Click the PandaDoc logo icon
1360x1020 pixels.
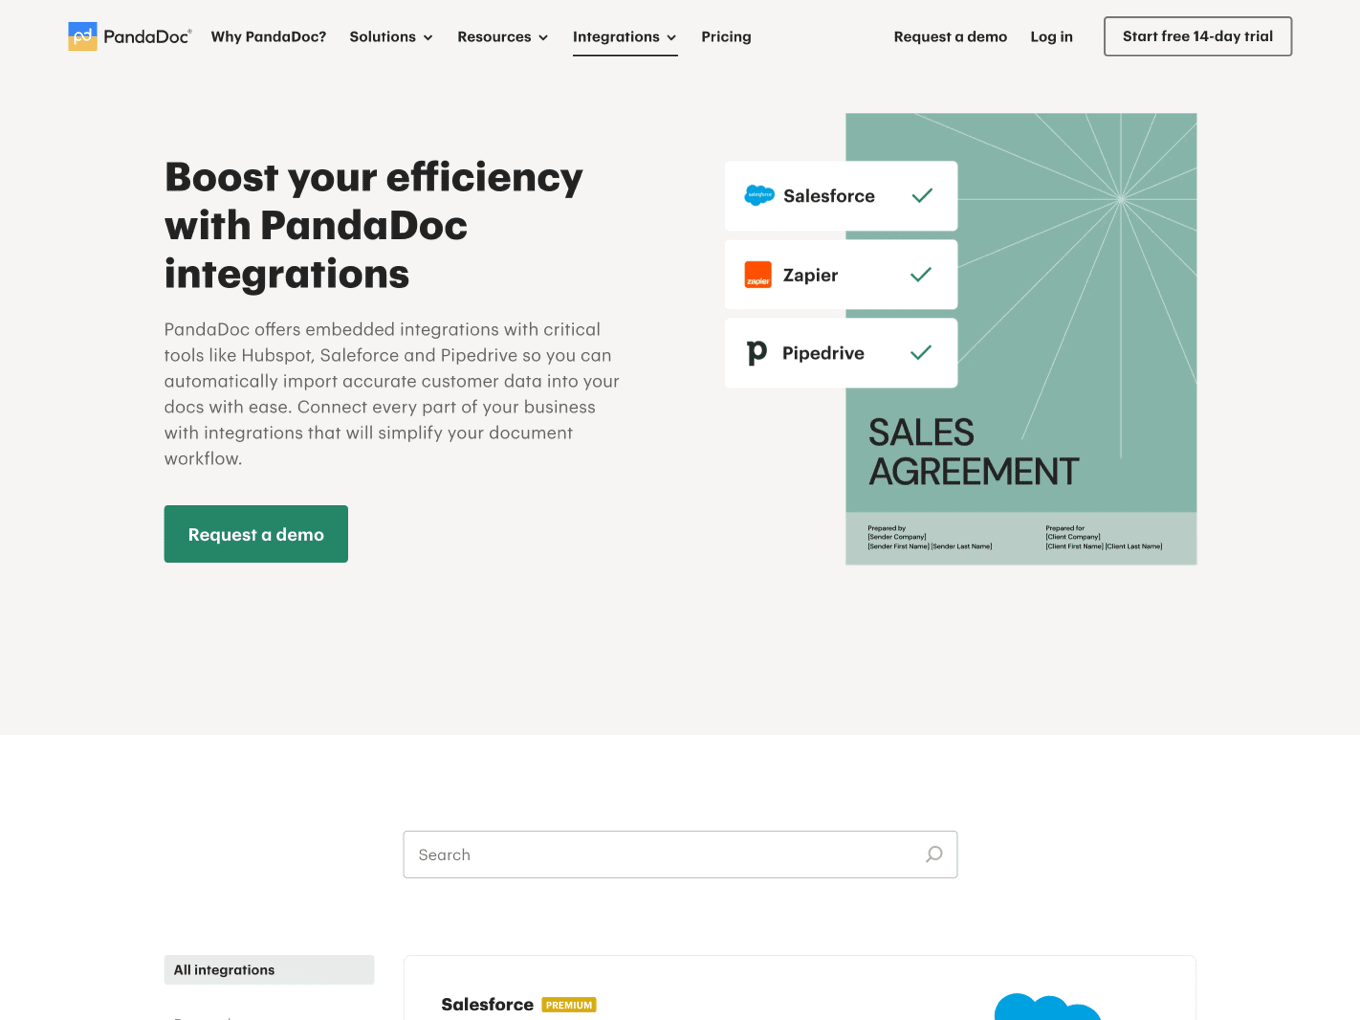[83, 36]
